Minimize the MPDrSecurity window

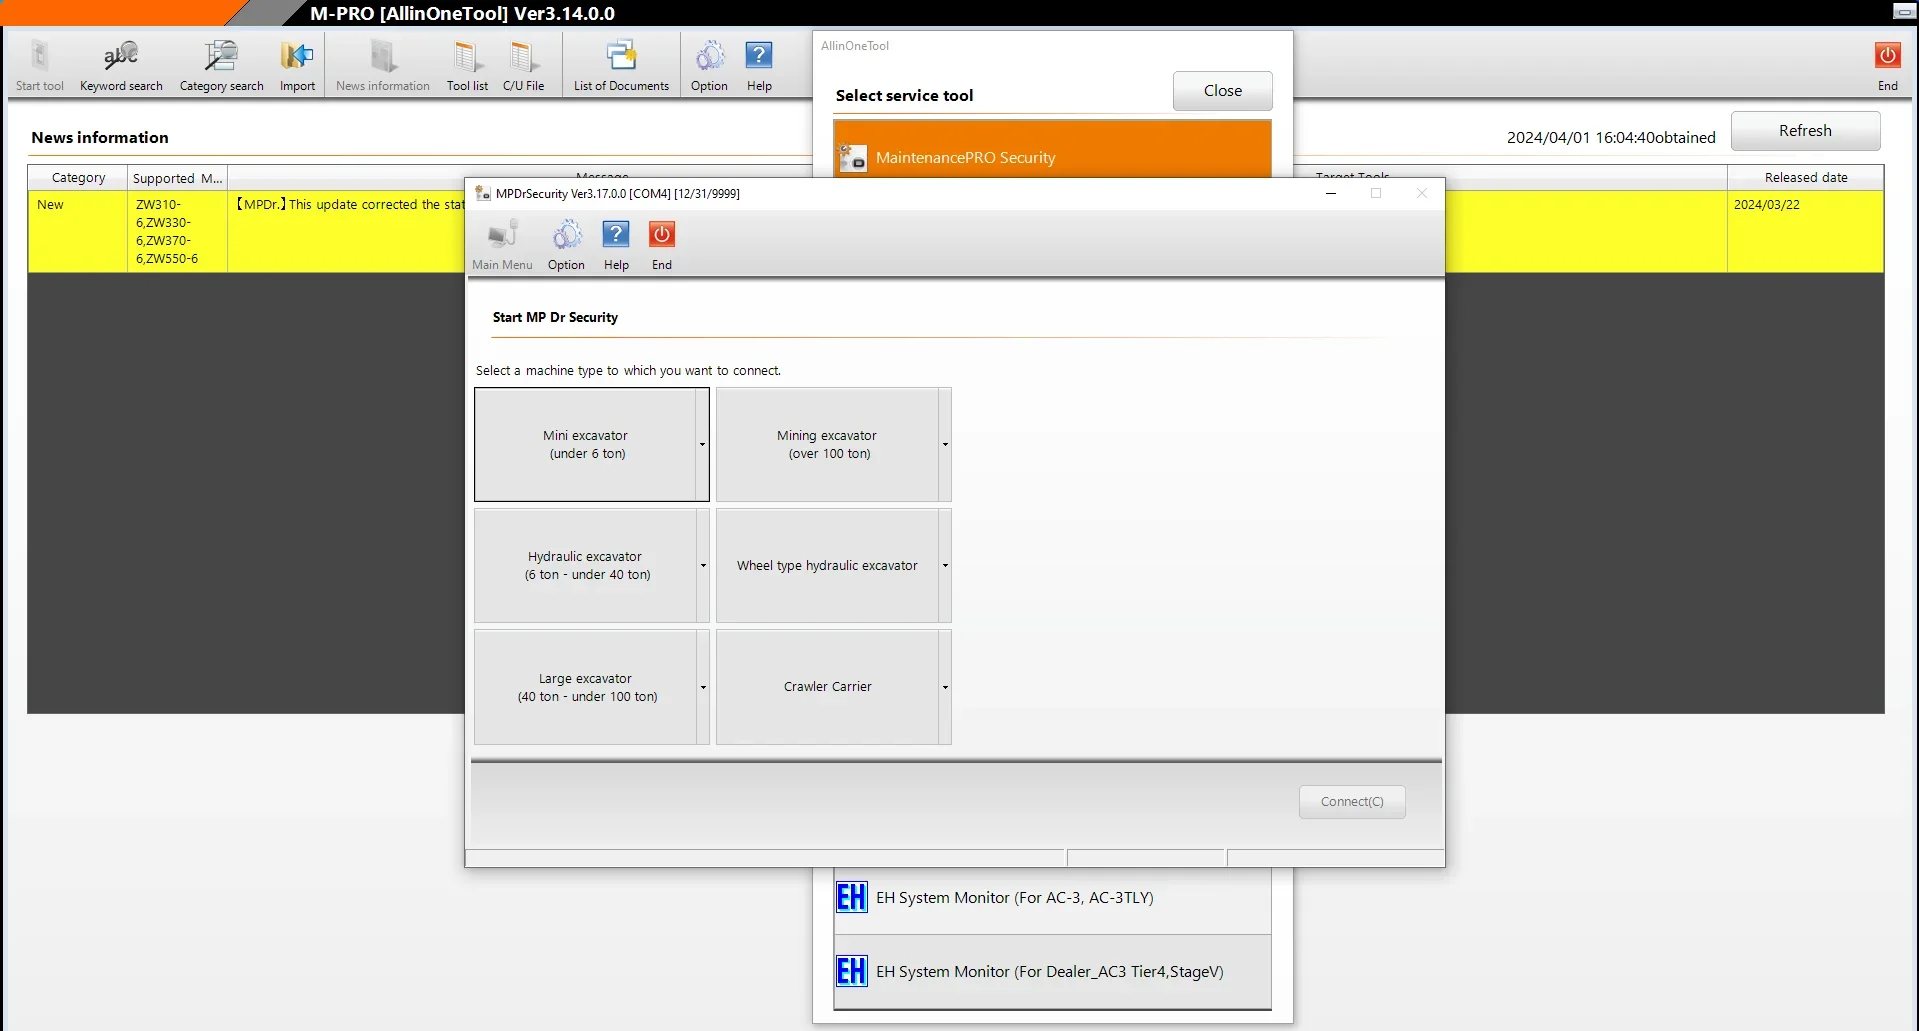pos(1331,193)
